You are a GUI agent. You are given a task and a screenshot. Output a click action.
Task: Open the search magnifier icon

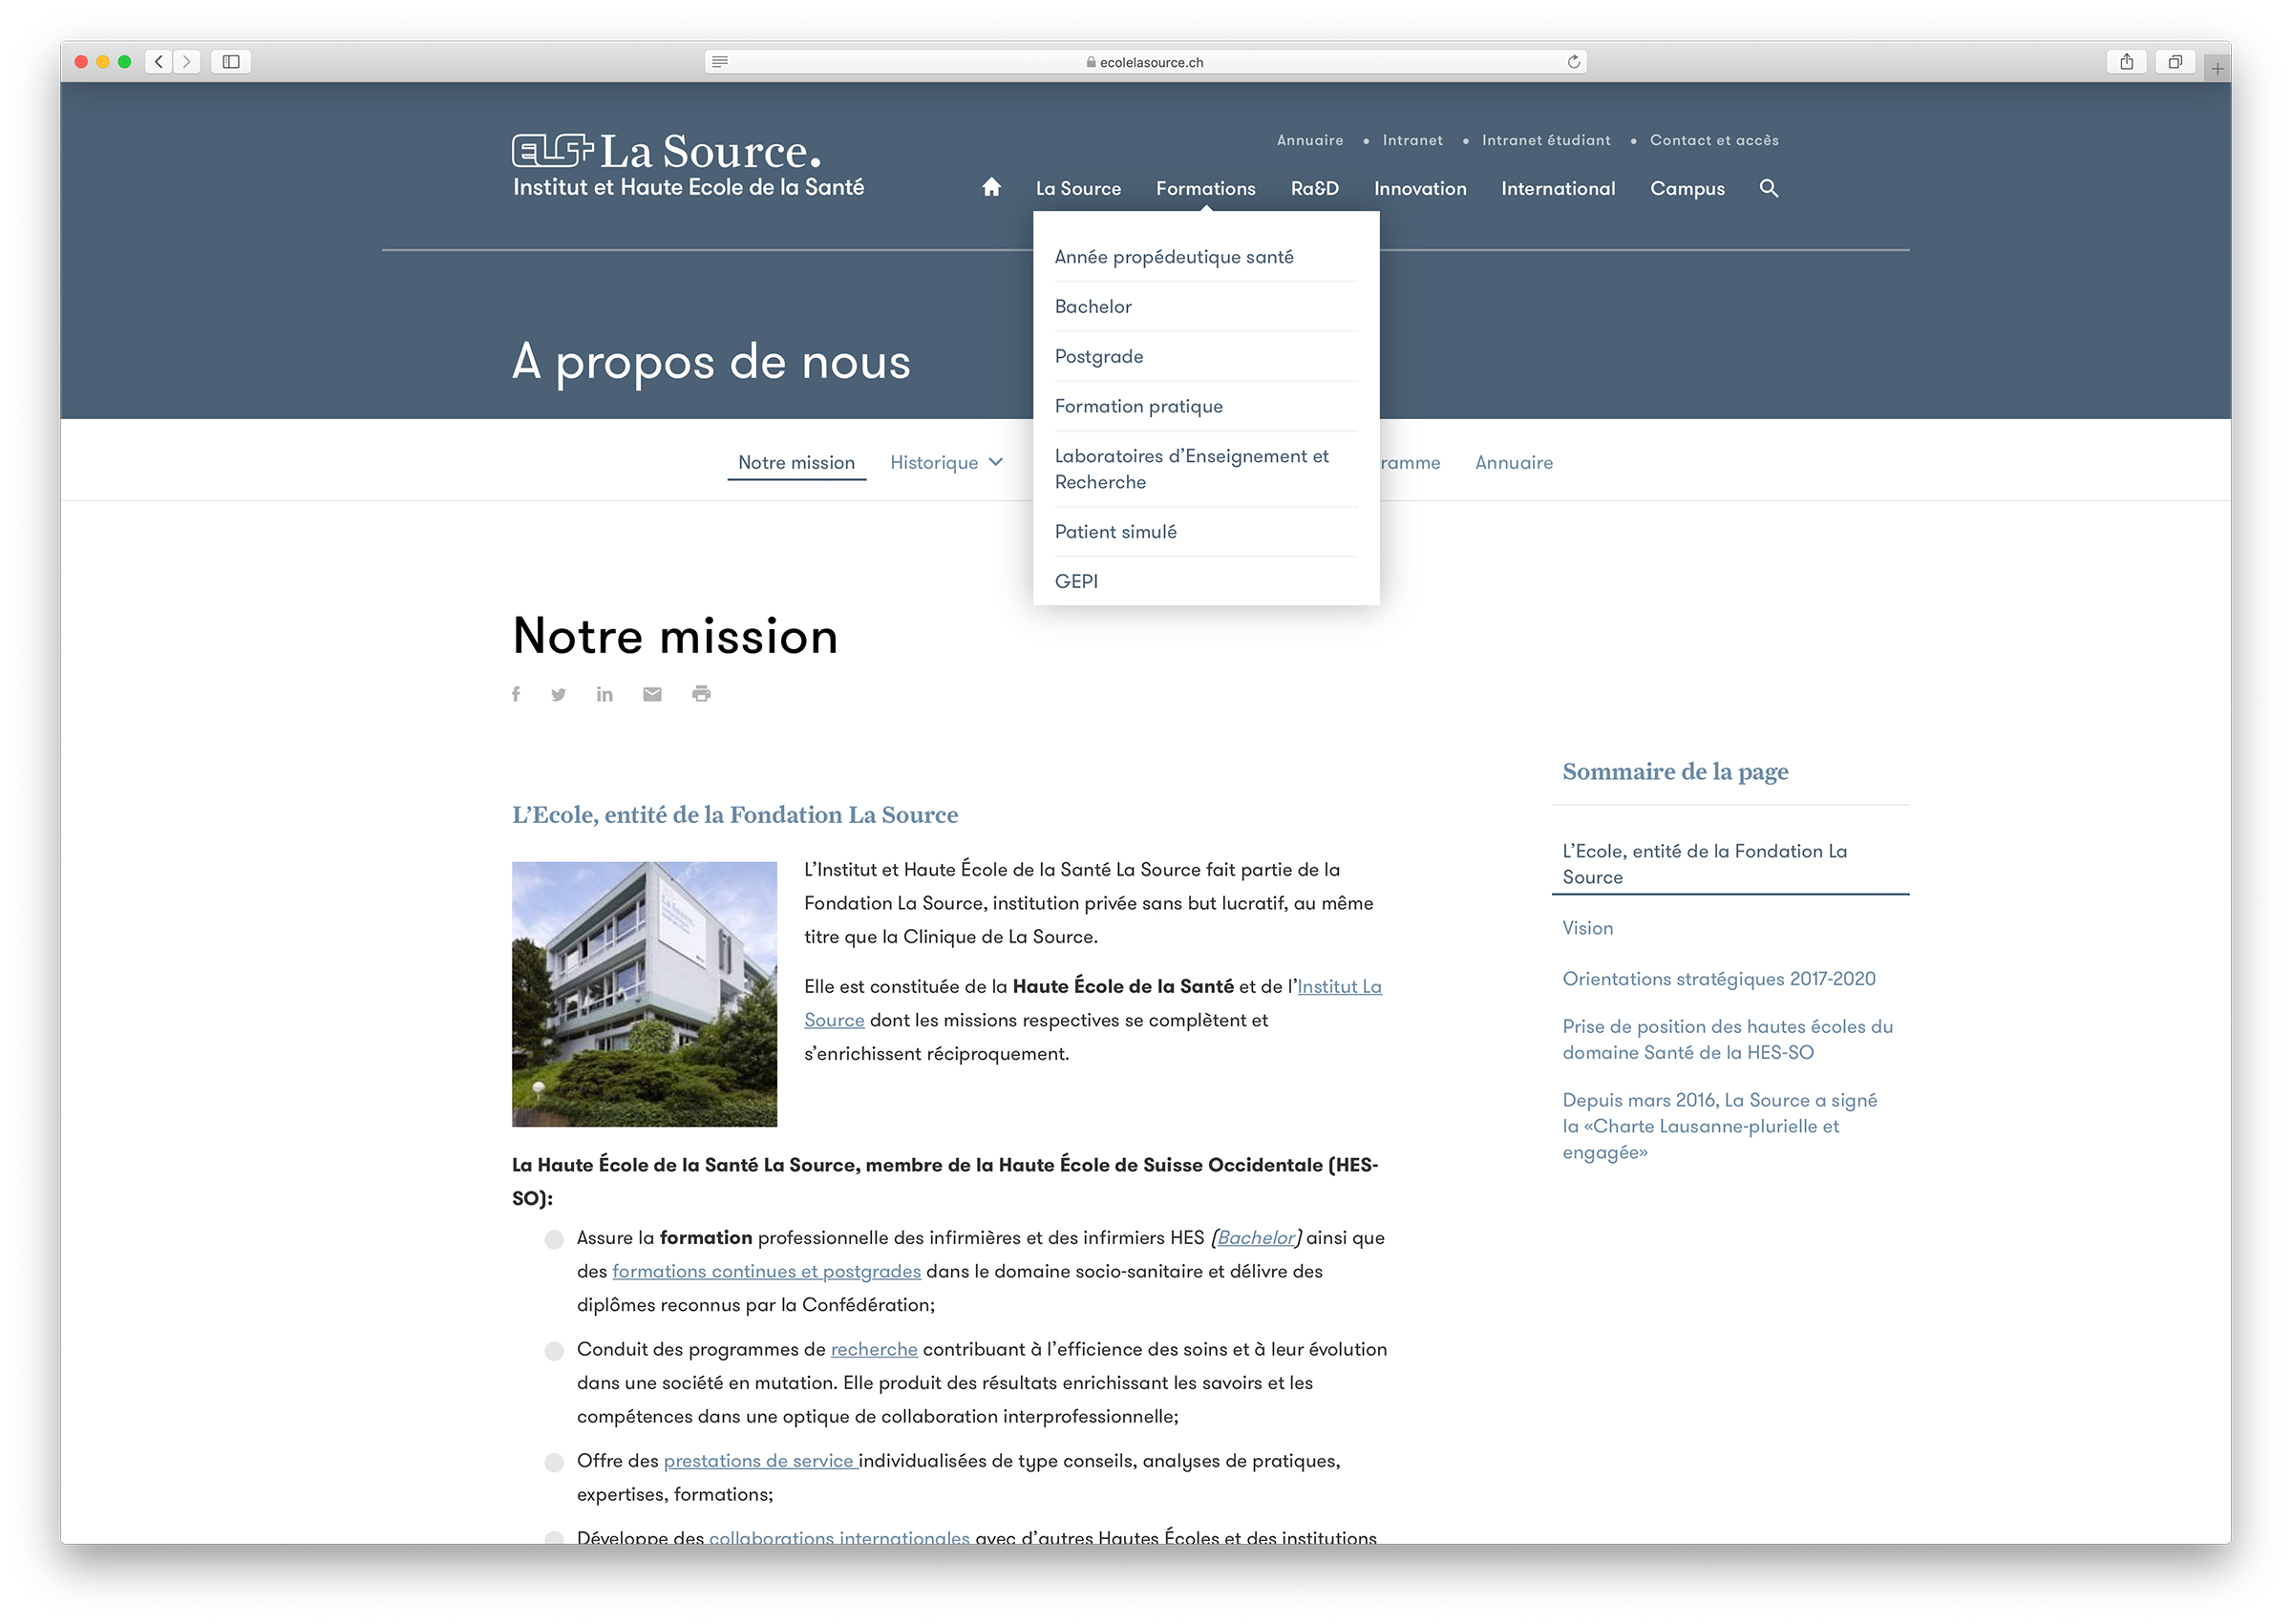pyautogui.click(x=1768, y=188)
